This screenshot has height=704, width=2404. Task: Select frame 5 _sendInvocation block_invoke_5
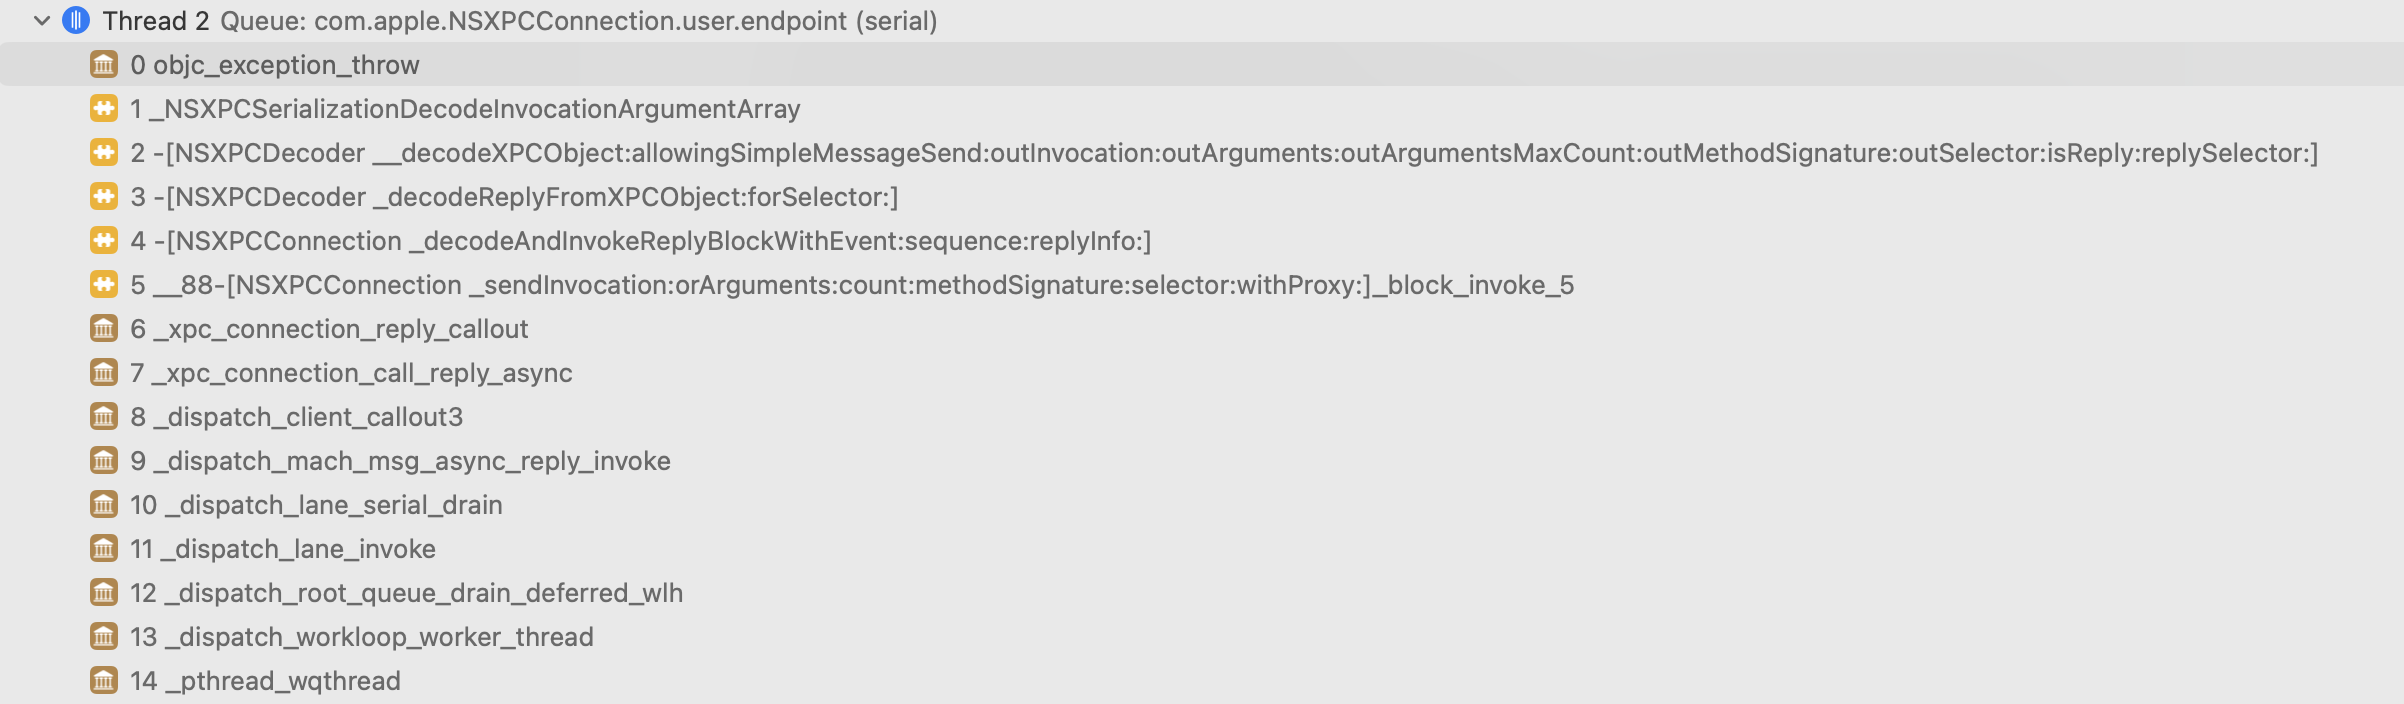tap(1202, 284)
